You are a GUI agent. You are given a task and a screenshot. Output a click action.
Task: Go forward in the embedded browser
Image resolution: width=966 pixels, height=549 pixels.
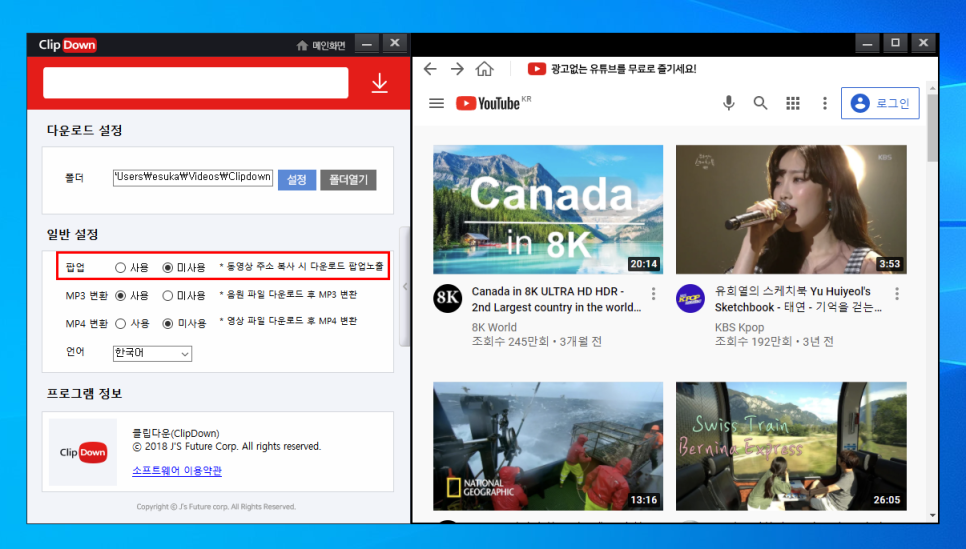[x=457, y=68]
